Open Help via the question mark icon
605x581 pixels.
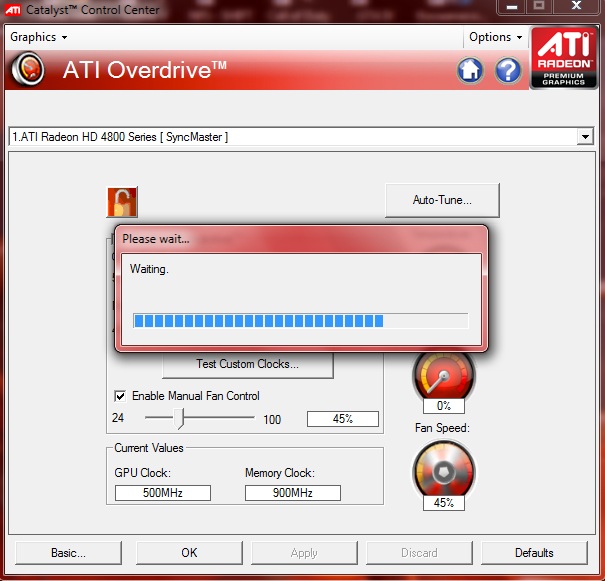pyautogui.click(x=508, y=70)
